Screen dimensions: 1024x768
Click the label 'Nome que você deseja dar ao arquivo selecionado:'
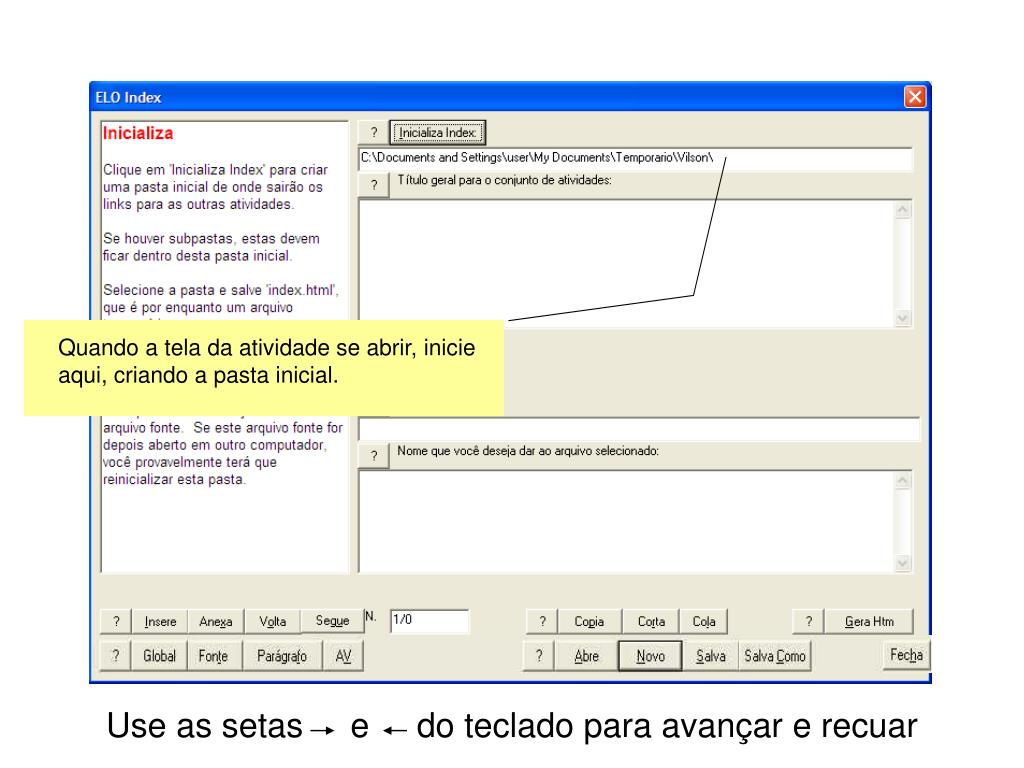[528, 451]
